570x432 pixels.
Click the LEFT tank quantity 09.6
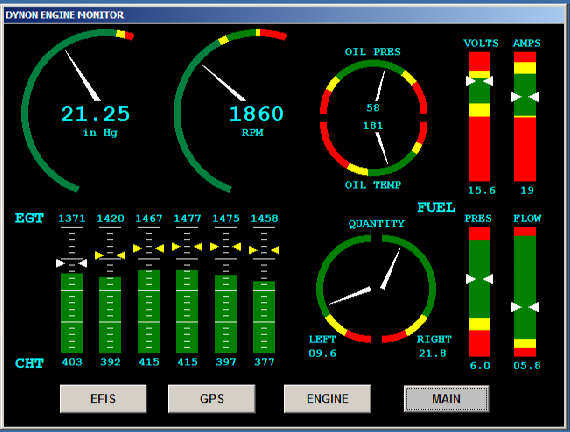[322, 353]
